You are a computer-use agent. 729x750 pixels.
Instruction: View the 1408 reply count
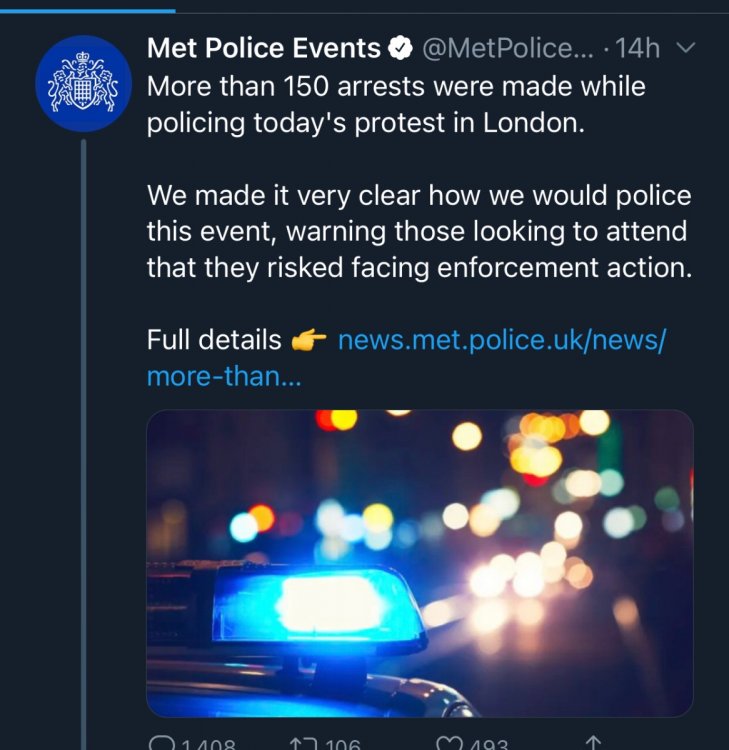coord(209,745)
